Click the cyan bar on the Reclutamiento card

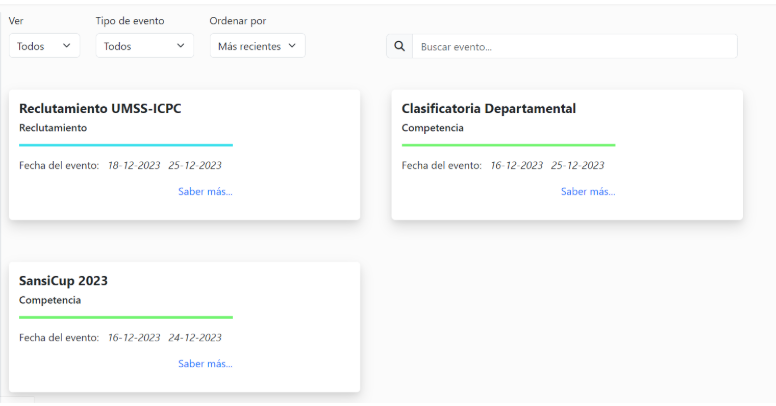tap(126, 145)
